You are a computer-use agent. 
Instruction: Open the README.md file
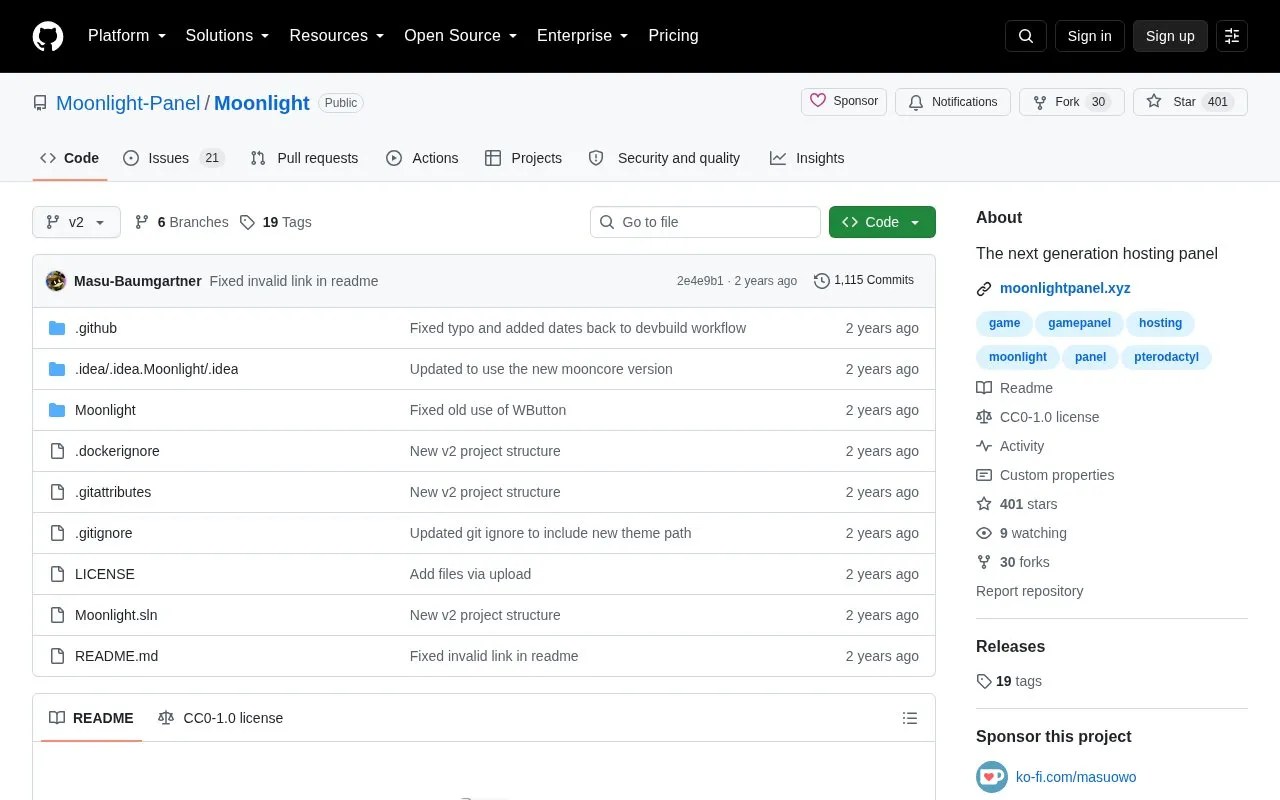pyautogui.click(x=116, y=656)
